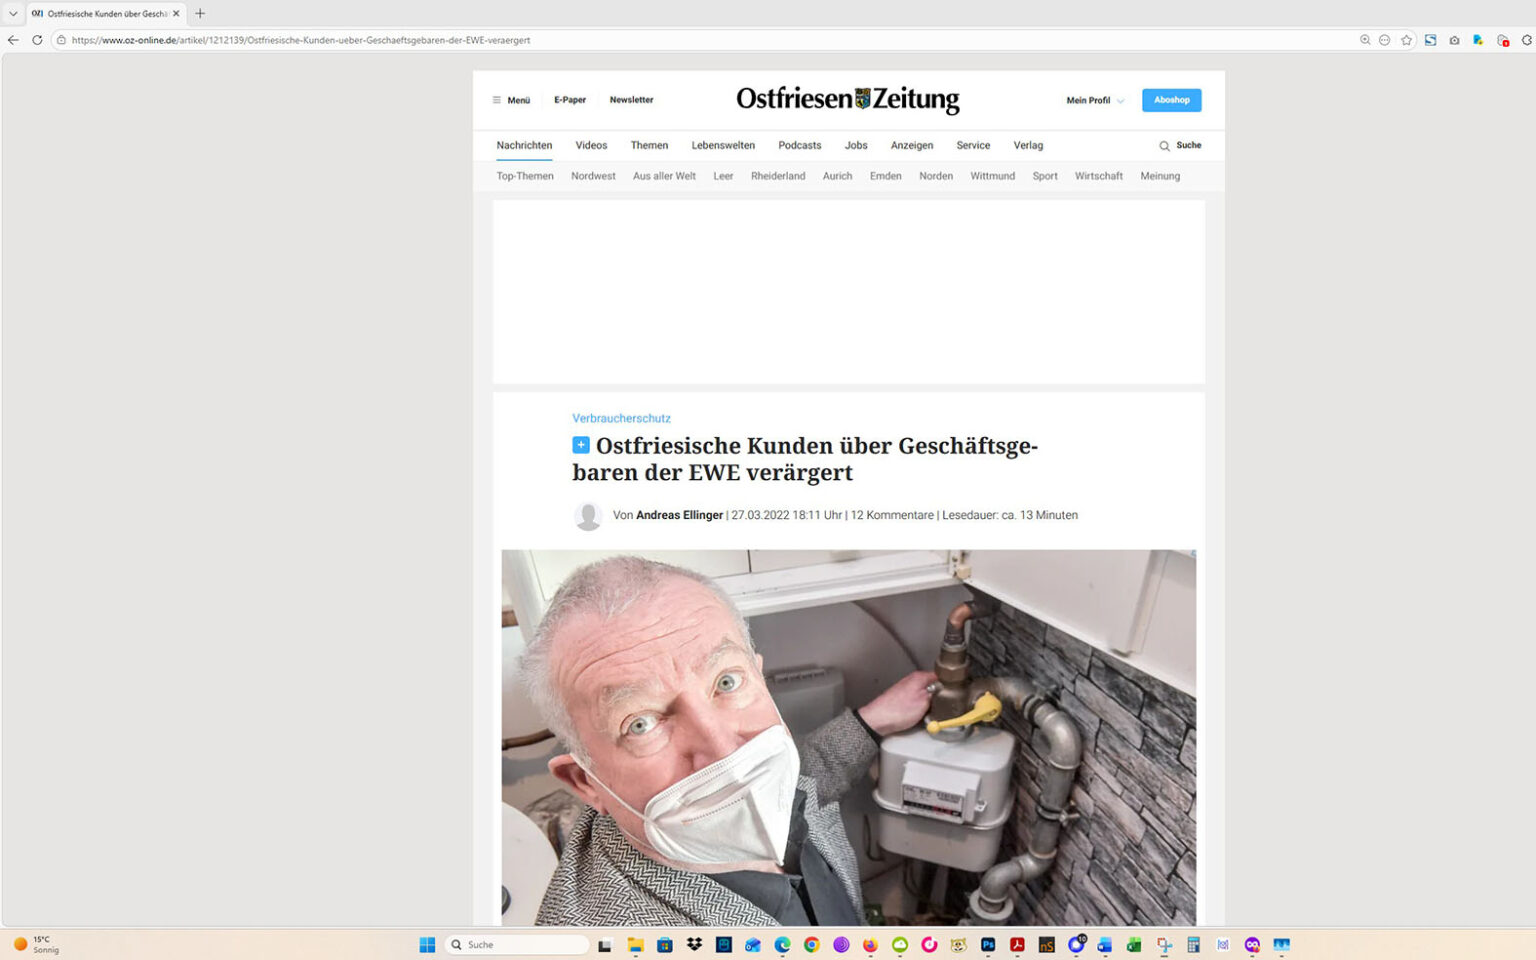Open the tab list chevron beside the tab
Screen dimensions: 1536x960
click(11, 13)
